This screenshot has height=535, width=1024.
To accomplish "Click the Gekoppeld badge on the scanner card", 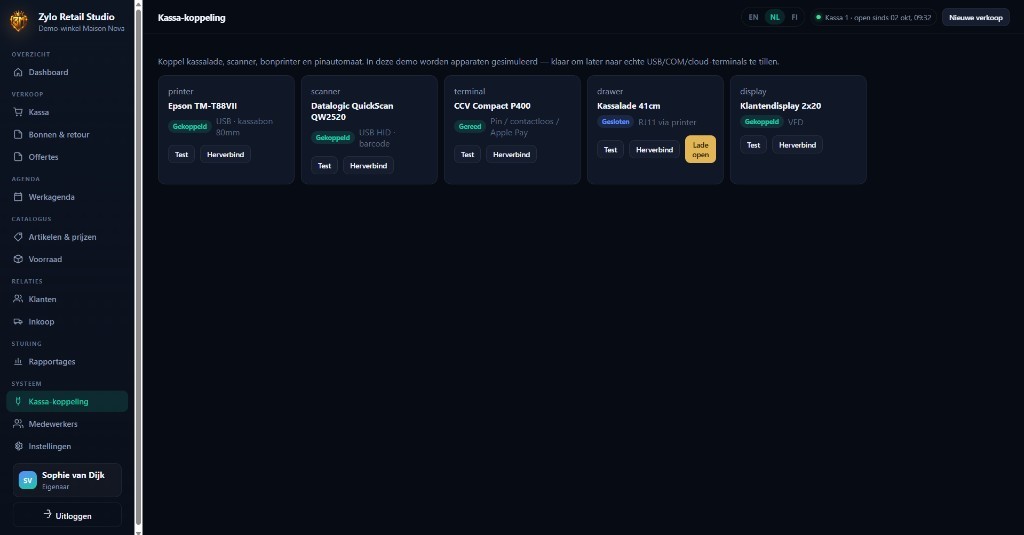I will click(x=332, y=138).
